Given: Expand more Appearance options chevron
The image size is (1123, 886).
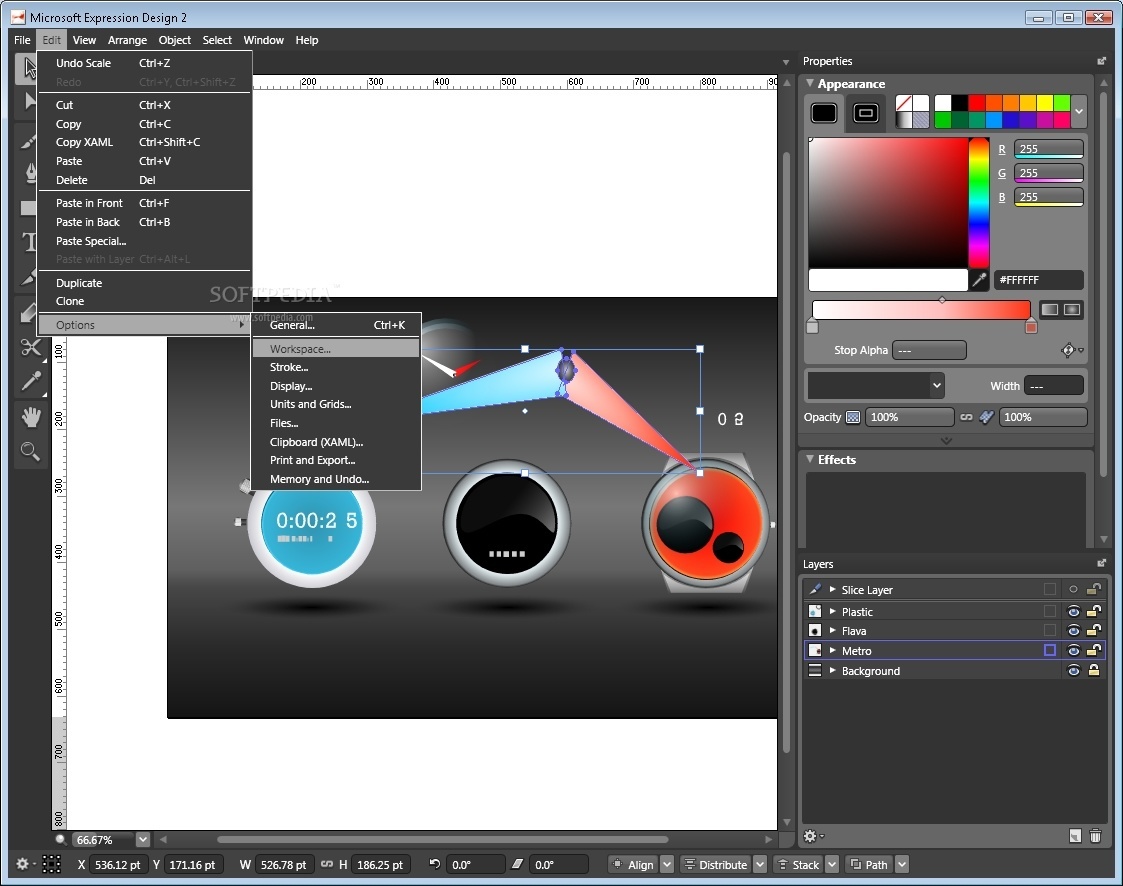Looking at the screenshot, I should pos(946,440).
